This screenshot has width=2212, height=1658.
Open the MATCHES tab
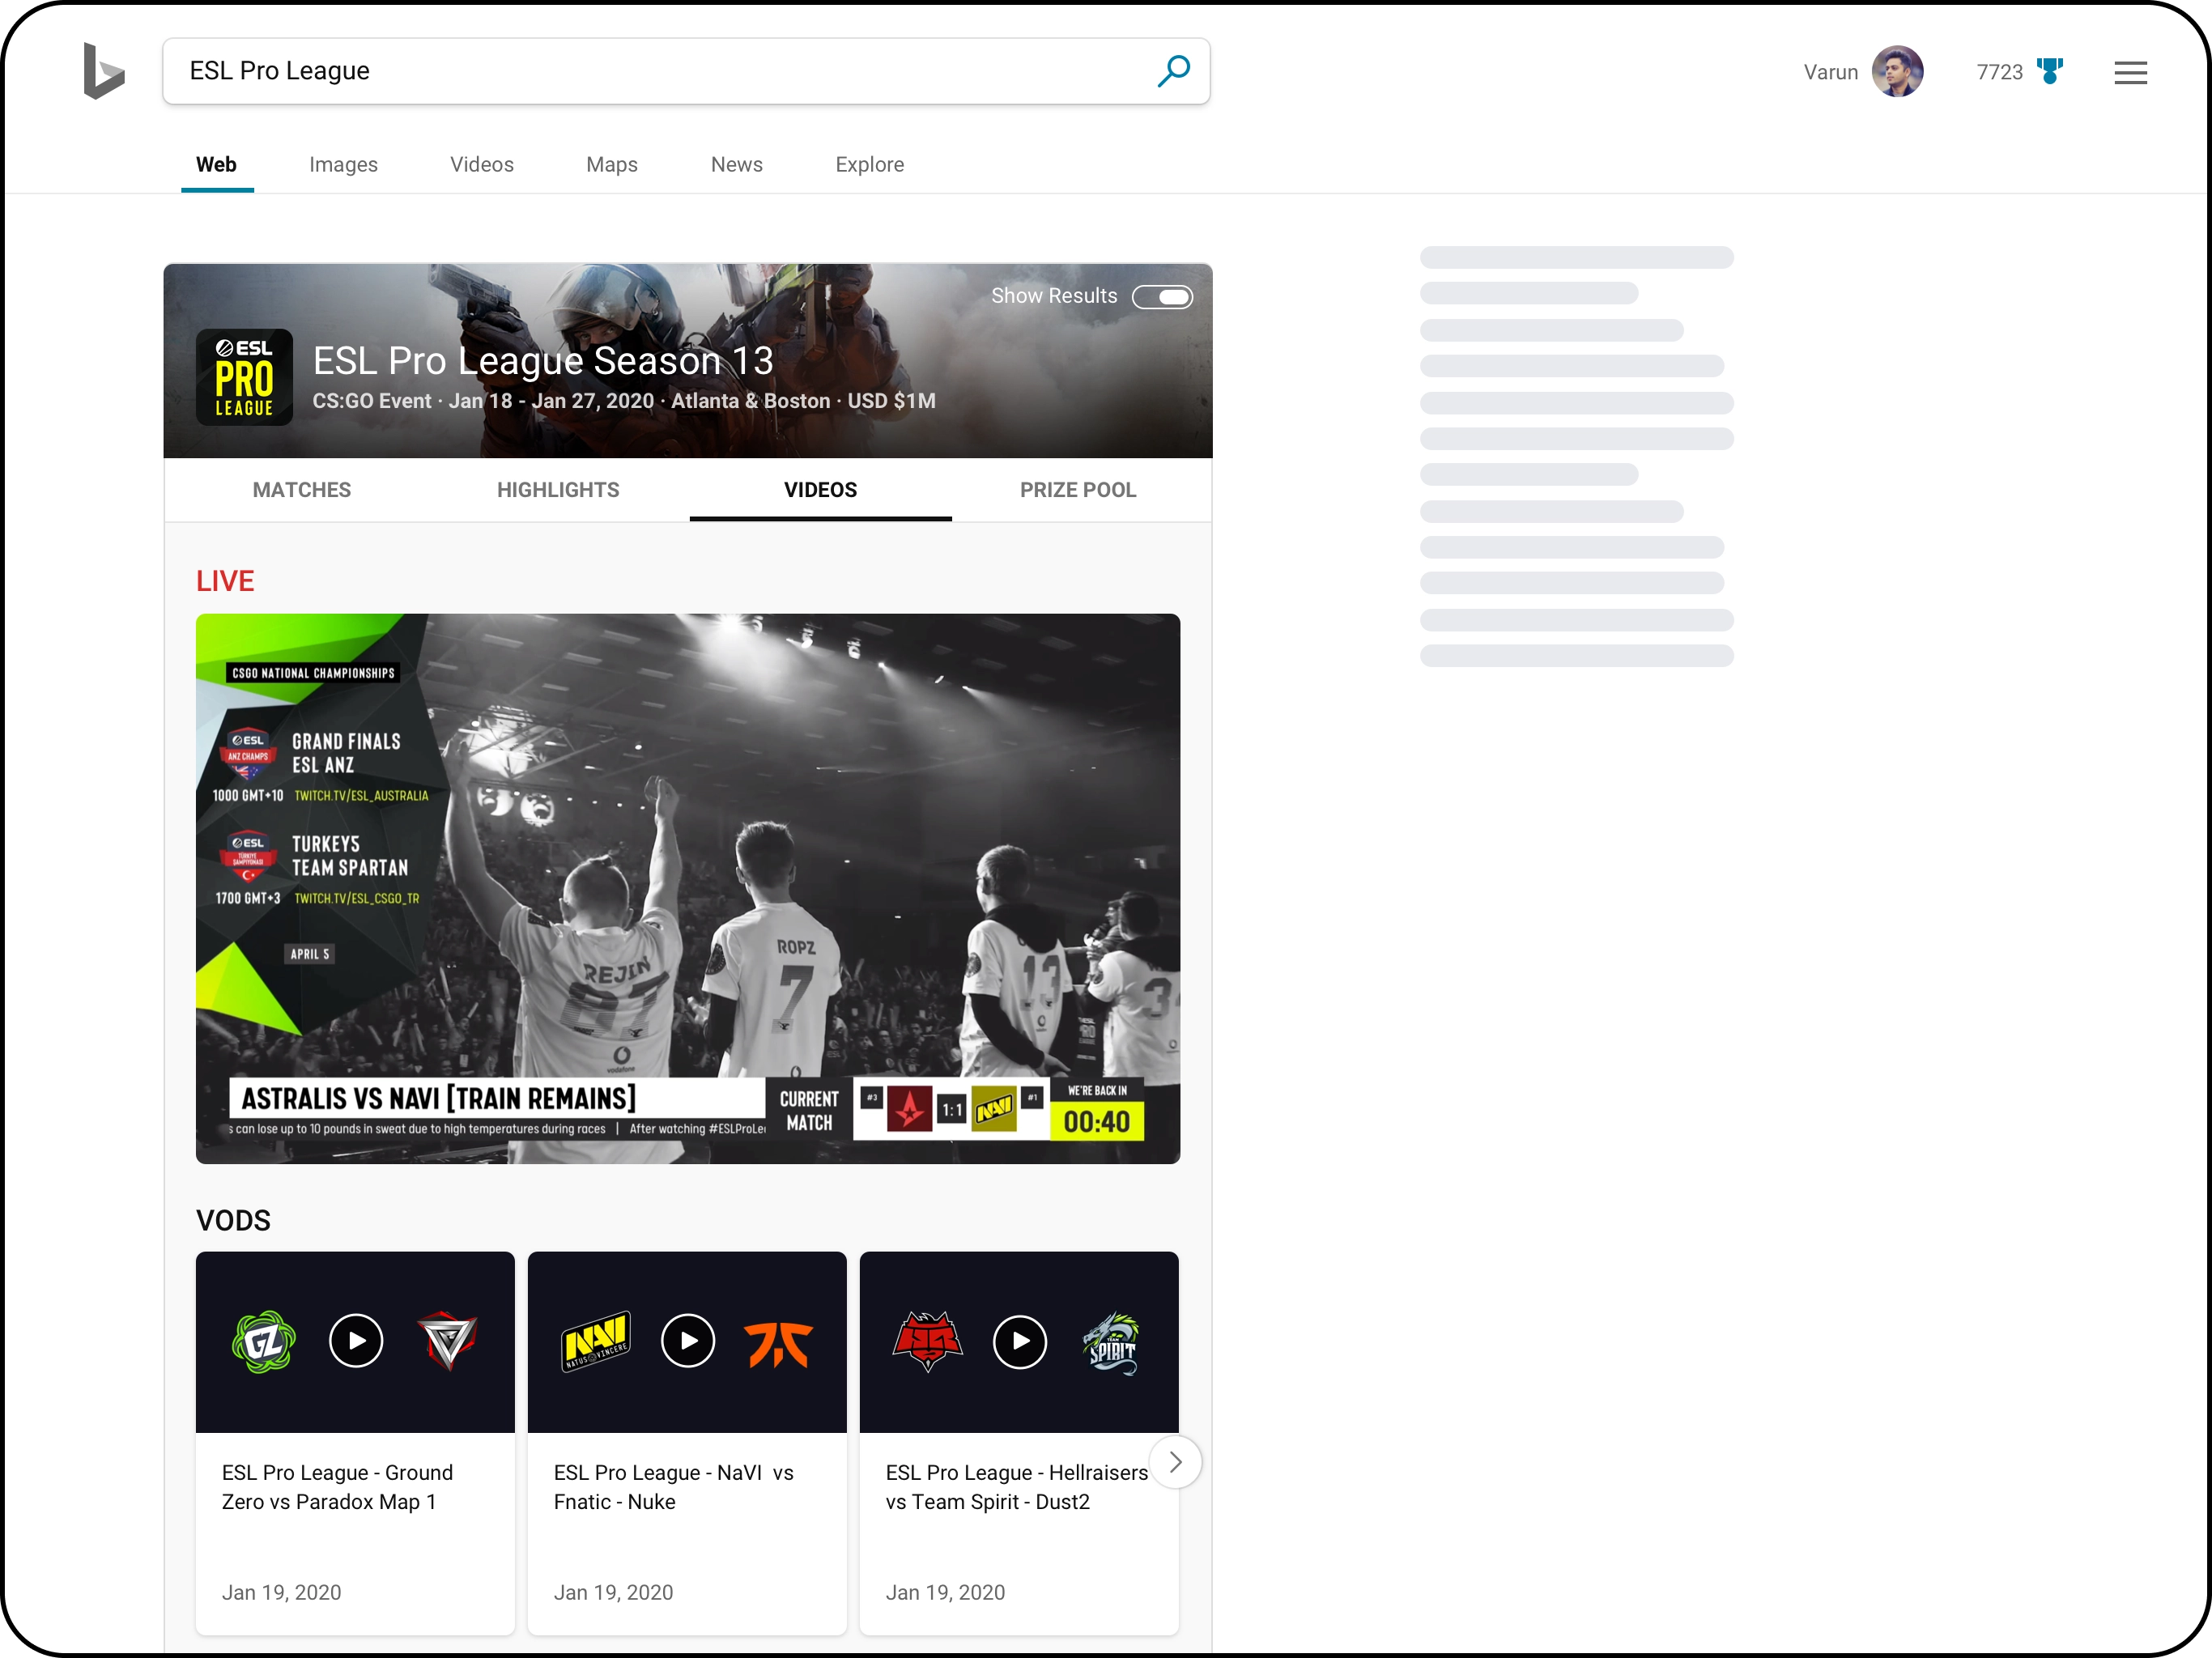coord(302,490)
